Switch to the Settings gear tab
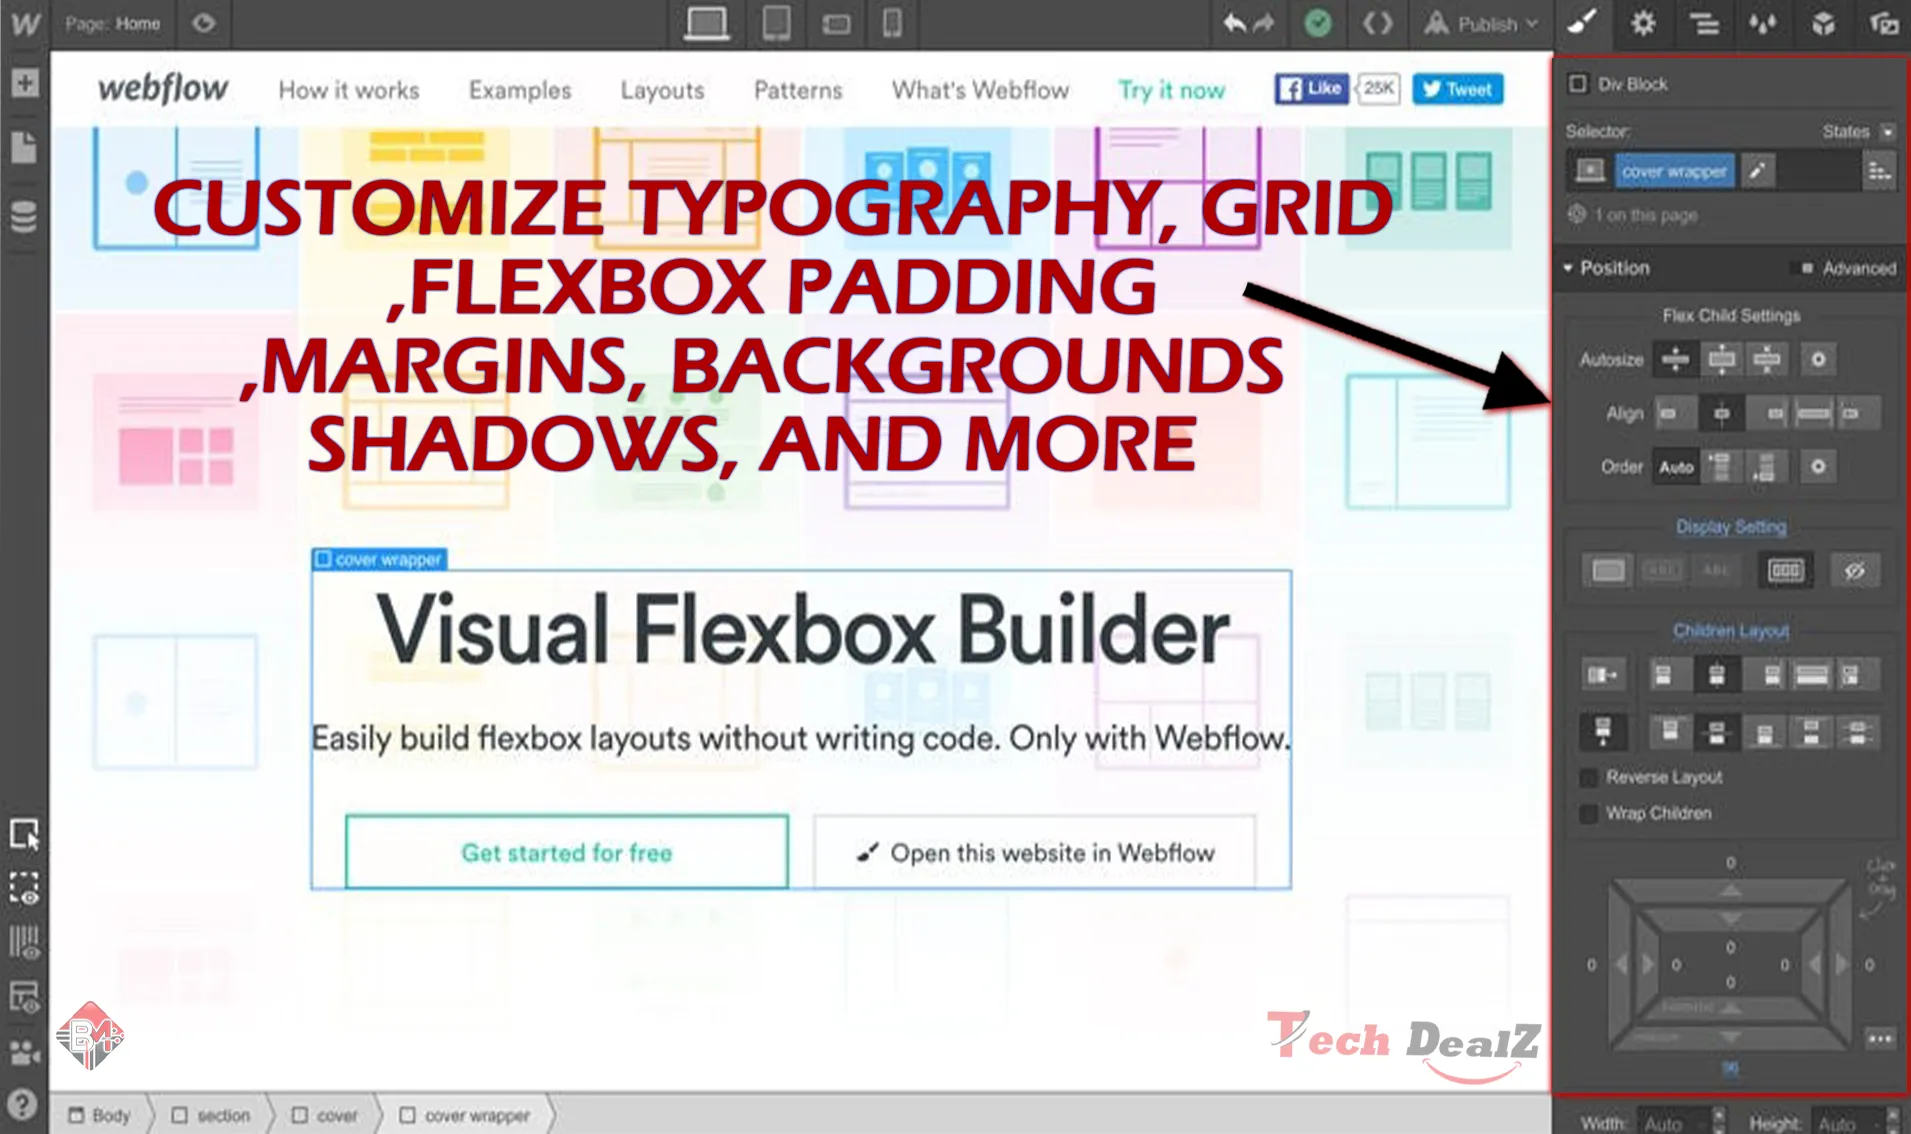 [x=1643, y=23]
